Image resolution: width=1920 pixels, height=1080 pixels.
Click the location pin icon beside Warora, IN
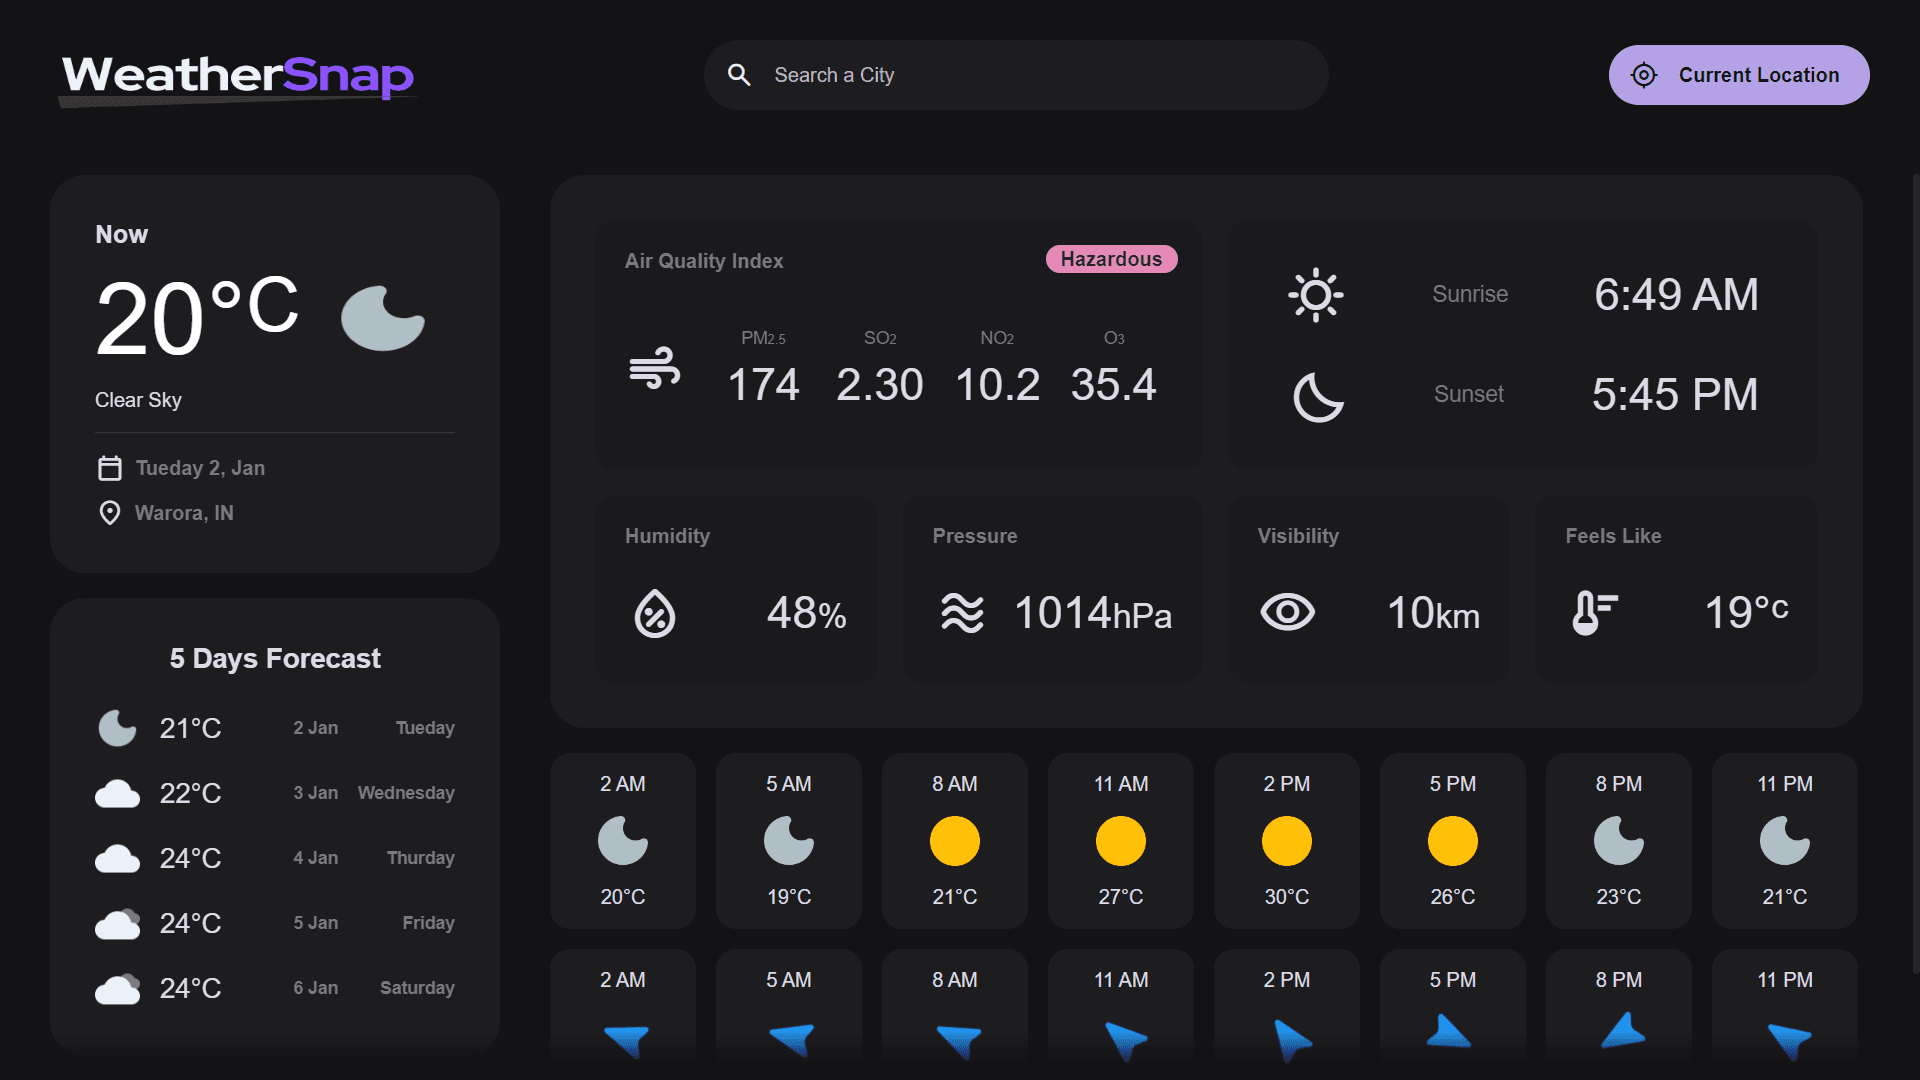110,512
